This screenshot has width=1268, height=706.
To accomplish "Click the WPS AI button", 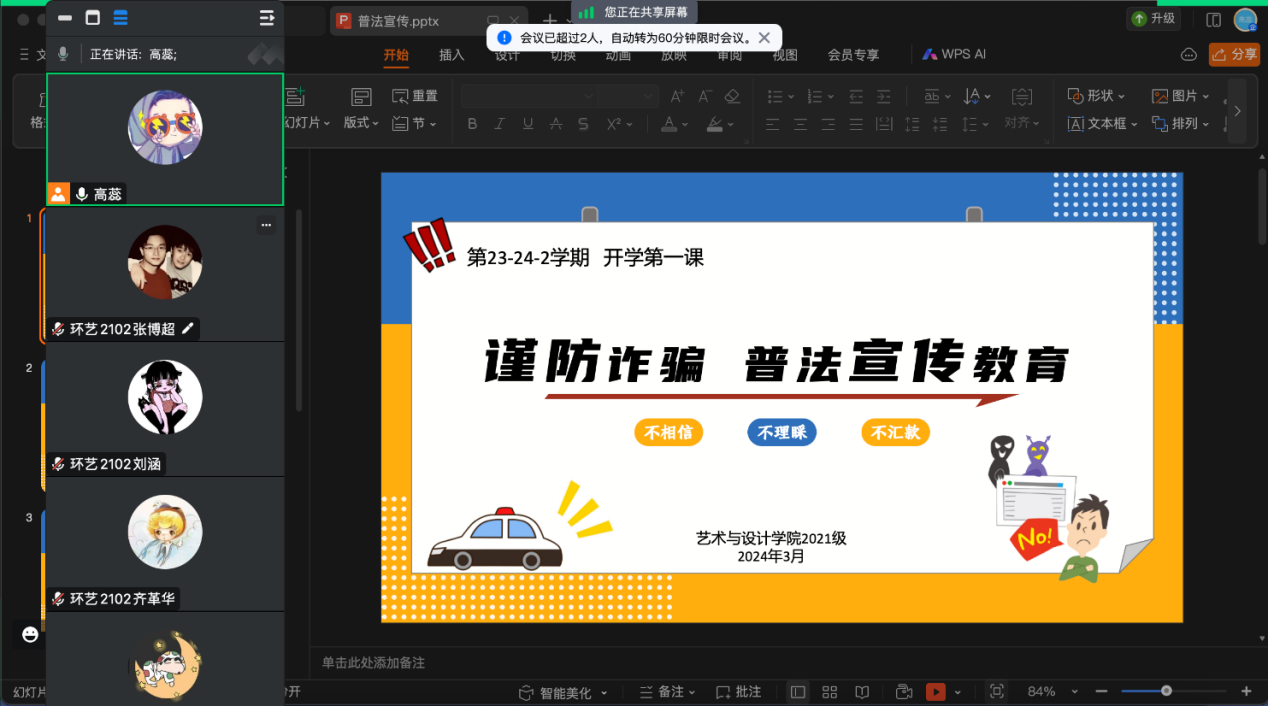I will click(x=954, y=55).
